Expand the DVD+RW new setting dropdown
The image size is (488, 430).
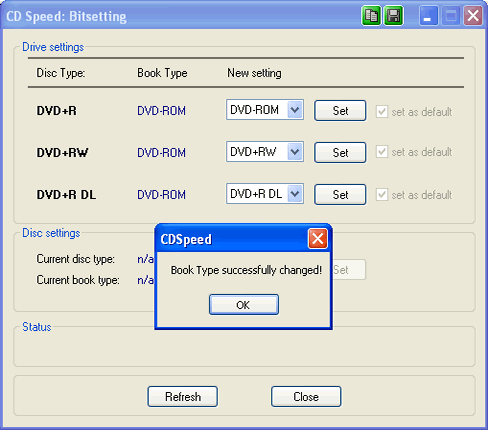click(295, 152)
